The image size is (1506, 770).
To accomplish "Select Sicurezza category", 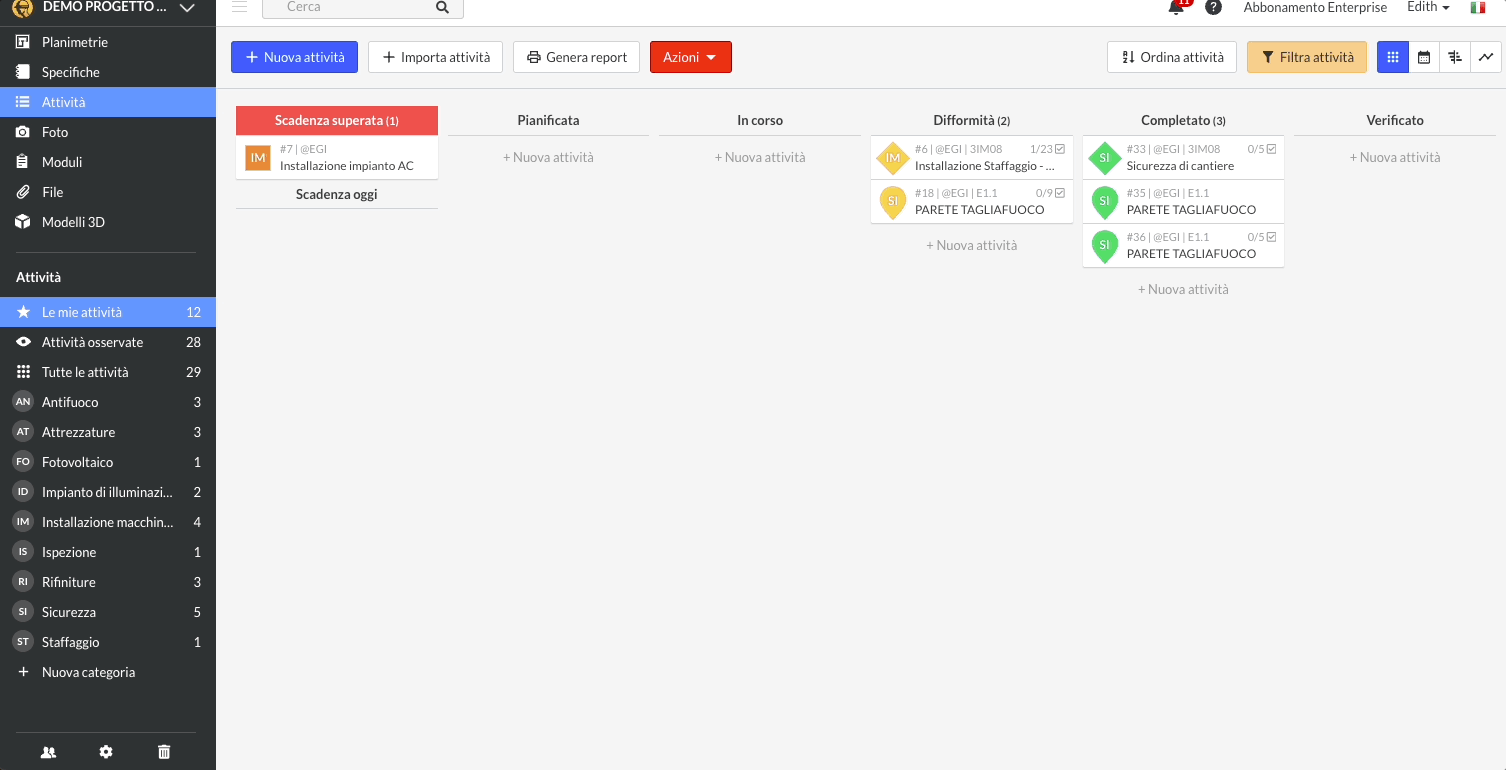I will (108, 612).
